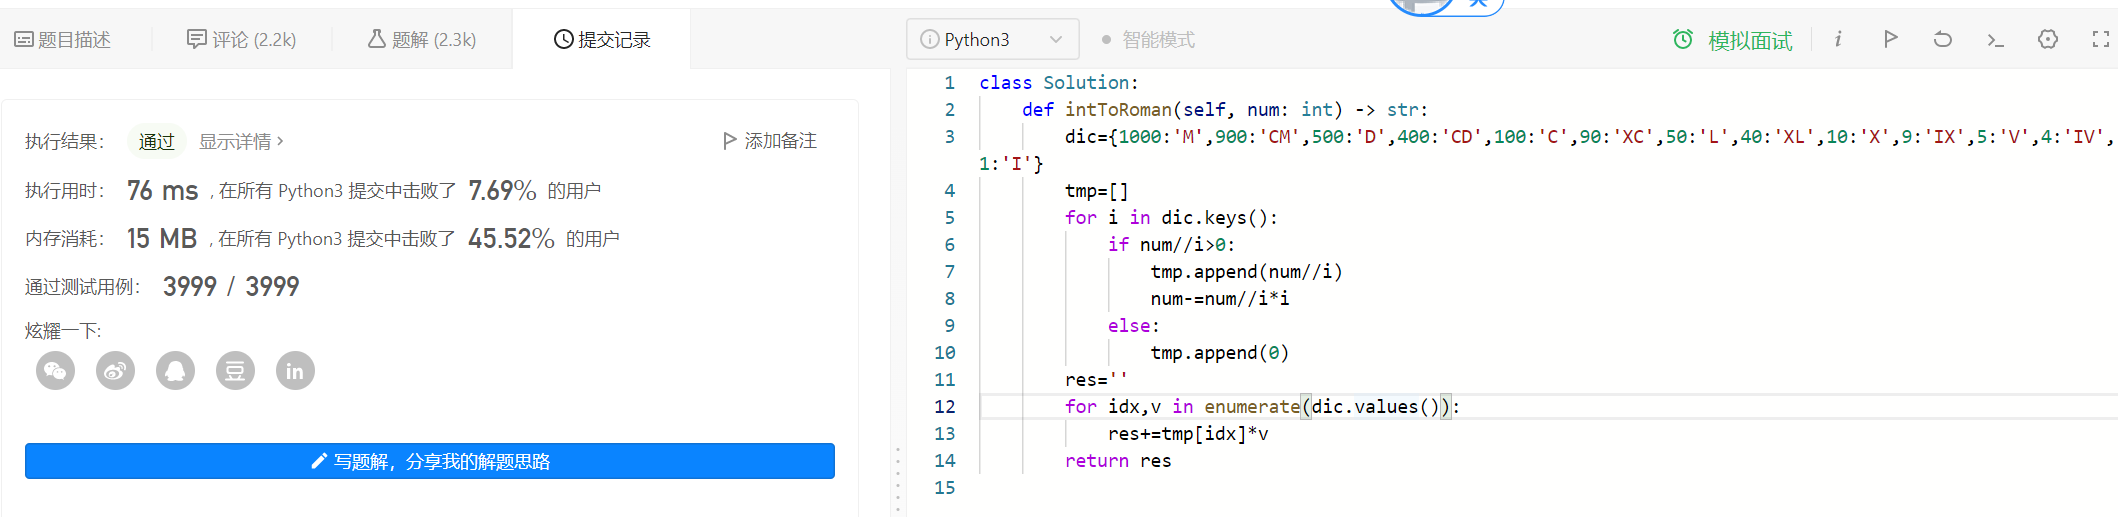Open editor settings gear
This screenshot has height=517, width=2118.
(x=2048, y=39)
